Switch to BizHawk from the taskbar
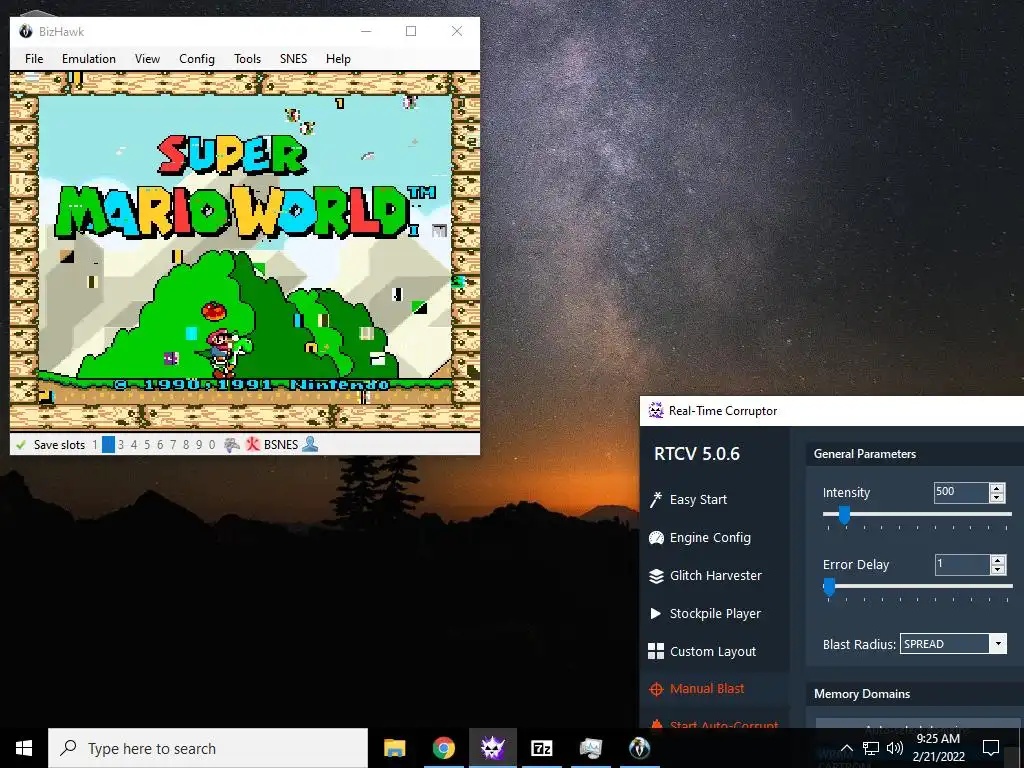This screenshot has width=1024, height=768. pos(639,748)
